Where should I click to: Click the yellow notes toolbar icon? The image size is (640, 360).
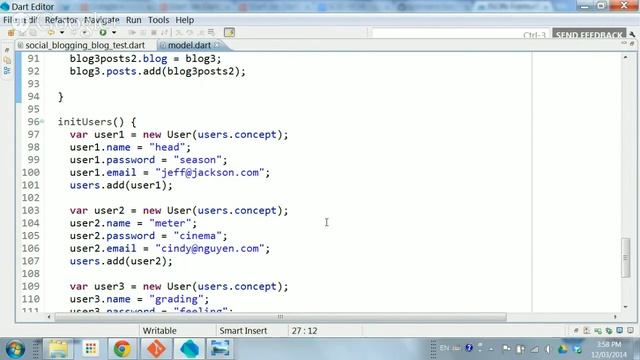pos(229,32)
